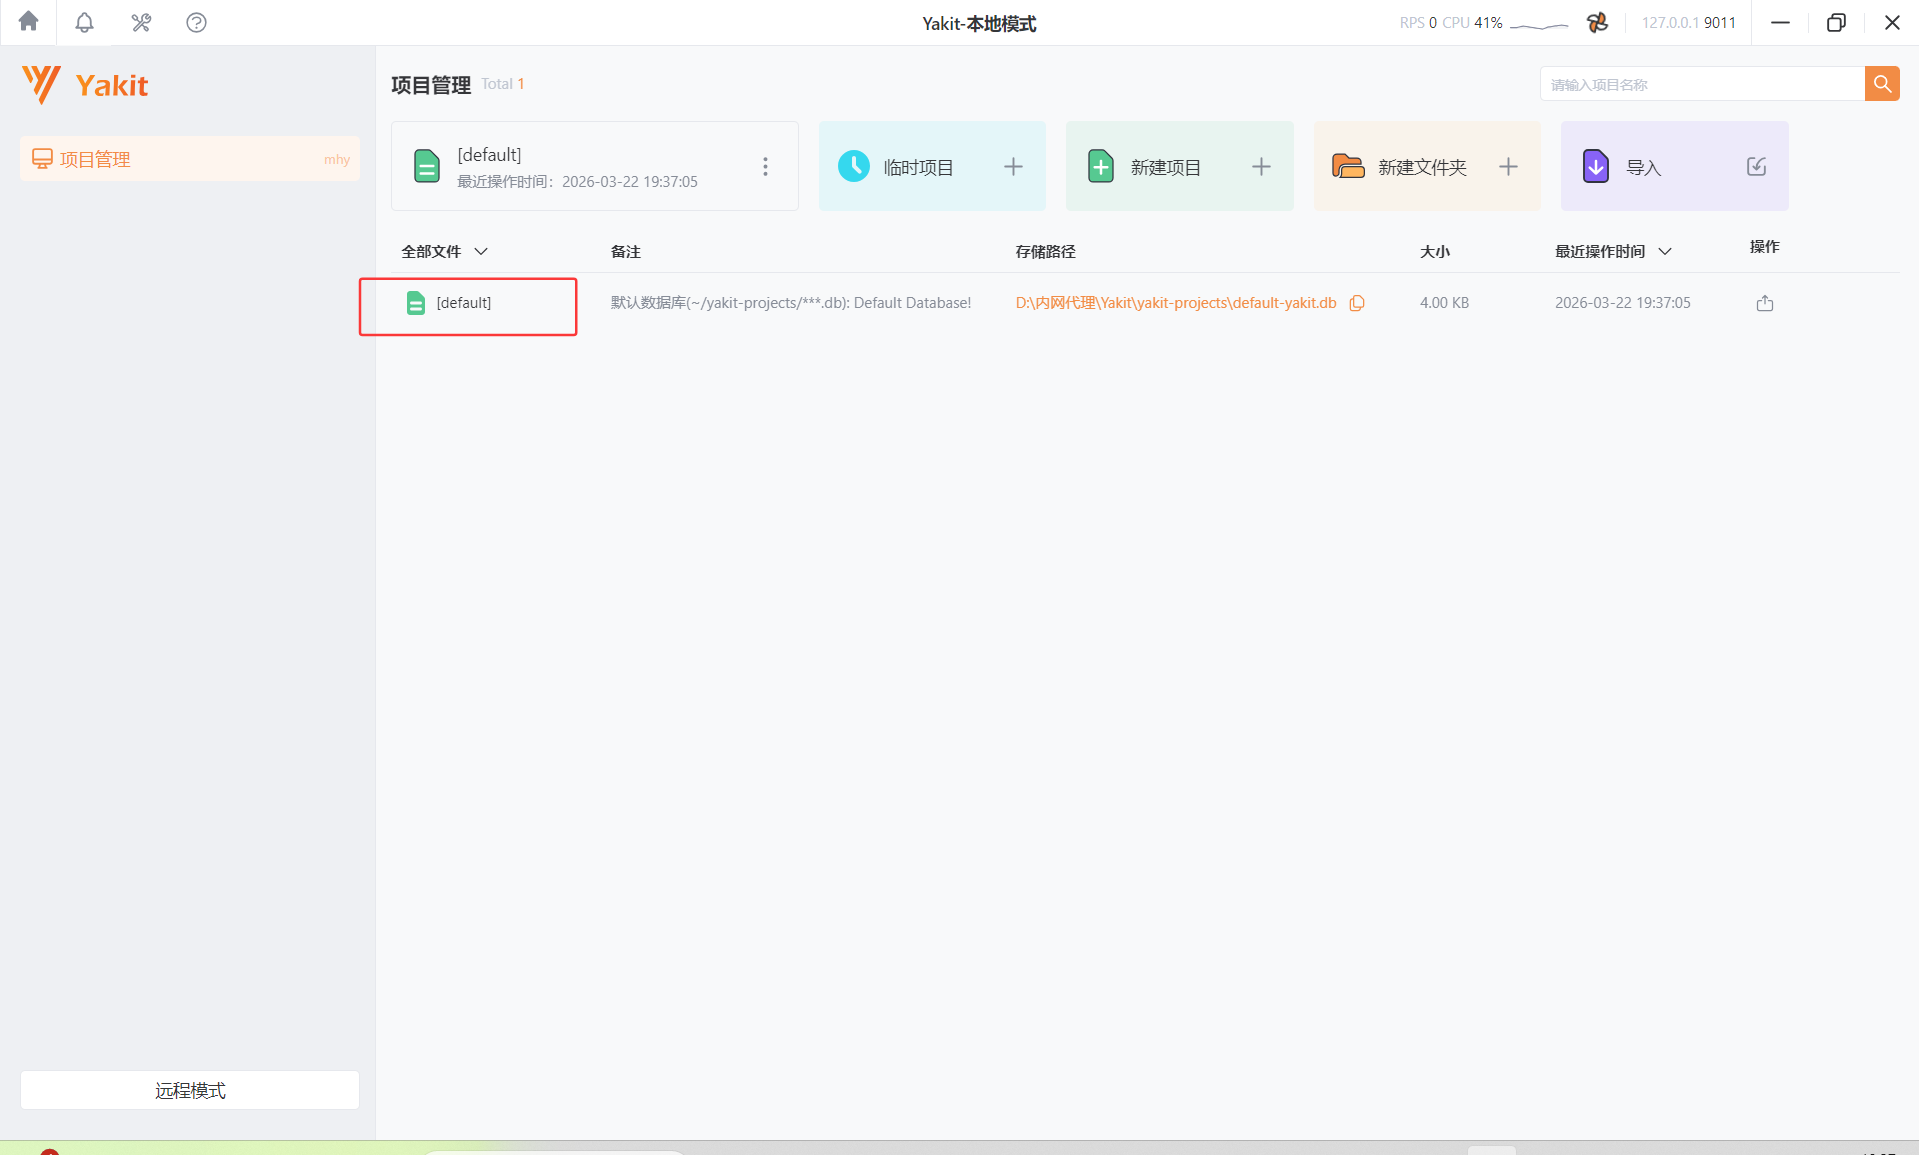
Task: Open the help question mark icon
Action: [x=196, y=22]
